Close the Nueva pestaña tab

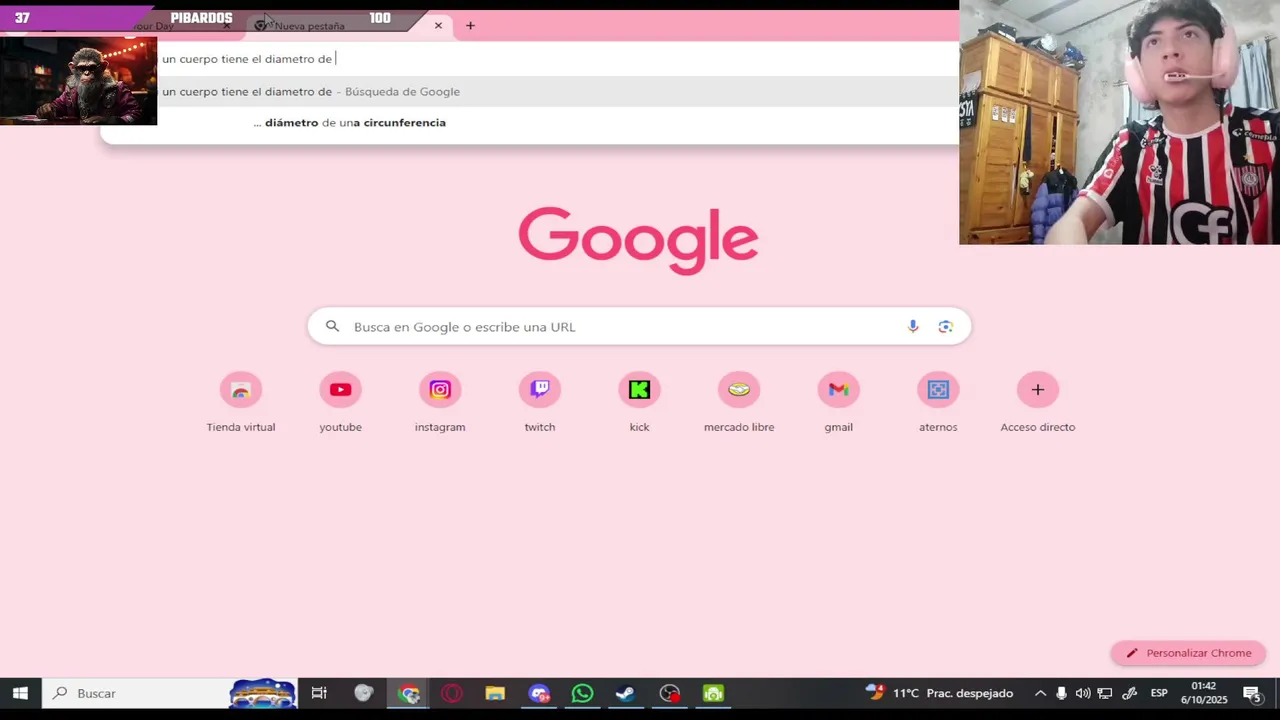pos(438,26)
